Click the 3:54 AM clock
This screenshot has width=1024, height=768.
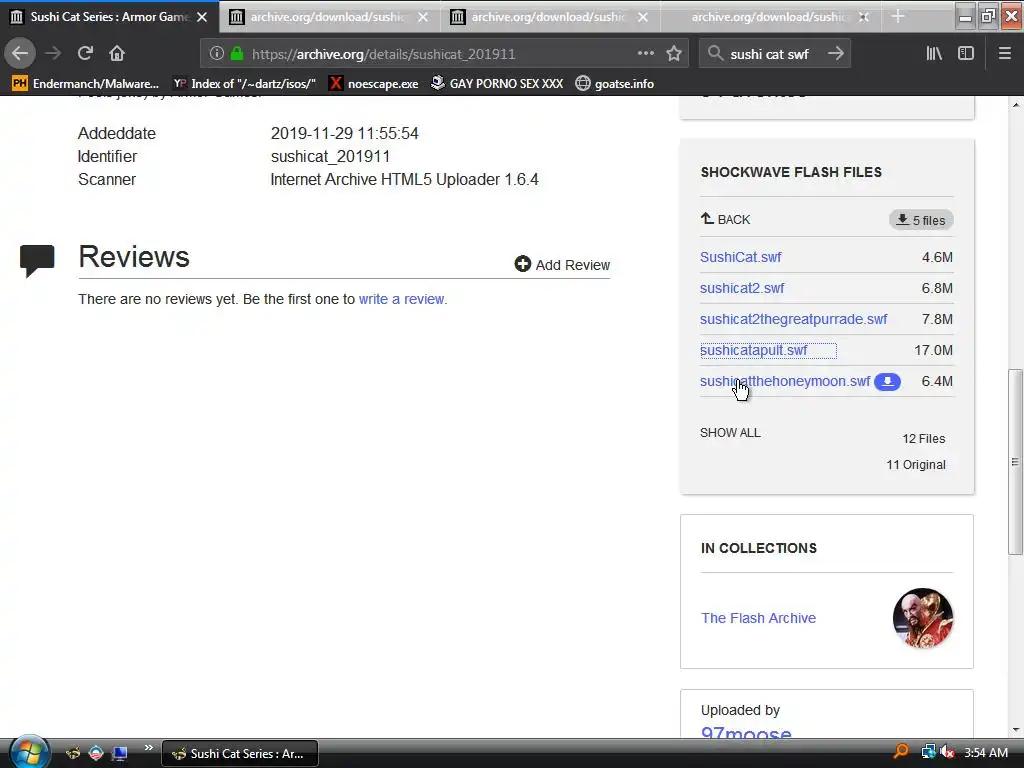(985, 752)
